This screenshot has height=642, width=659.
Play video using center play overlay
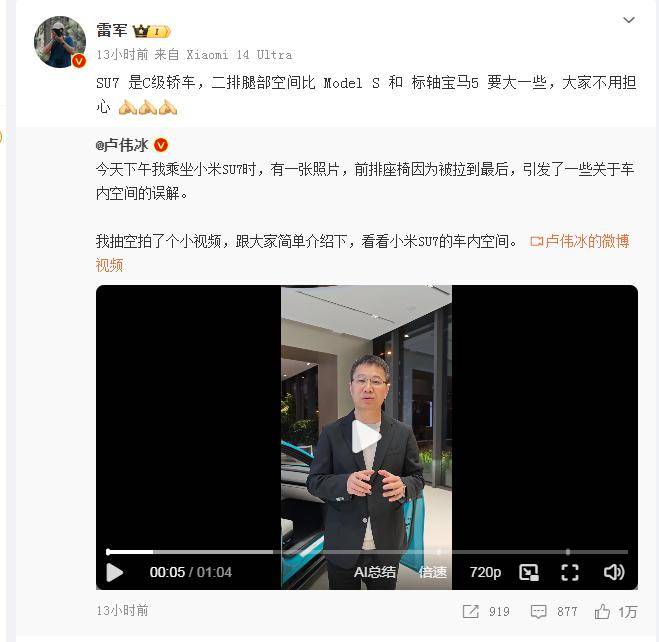366,437
